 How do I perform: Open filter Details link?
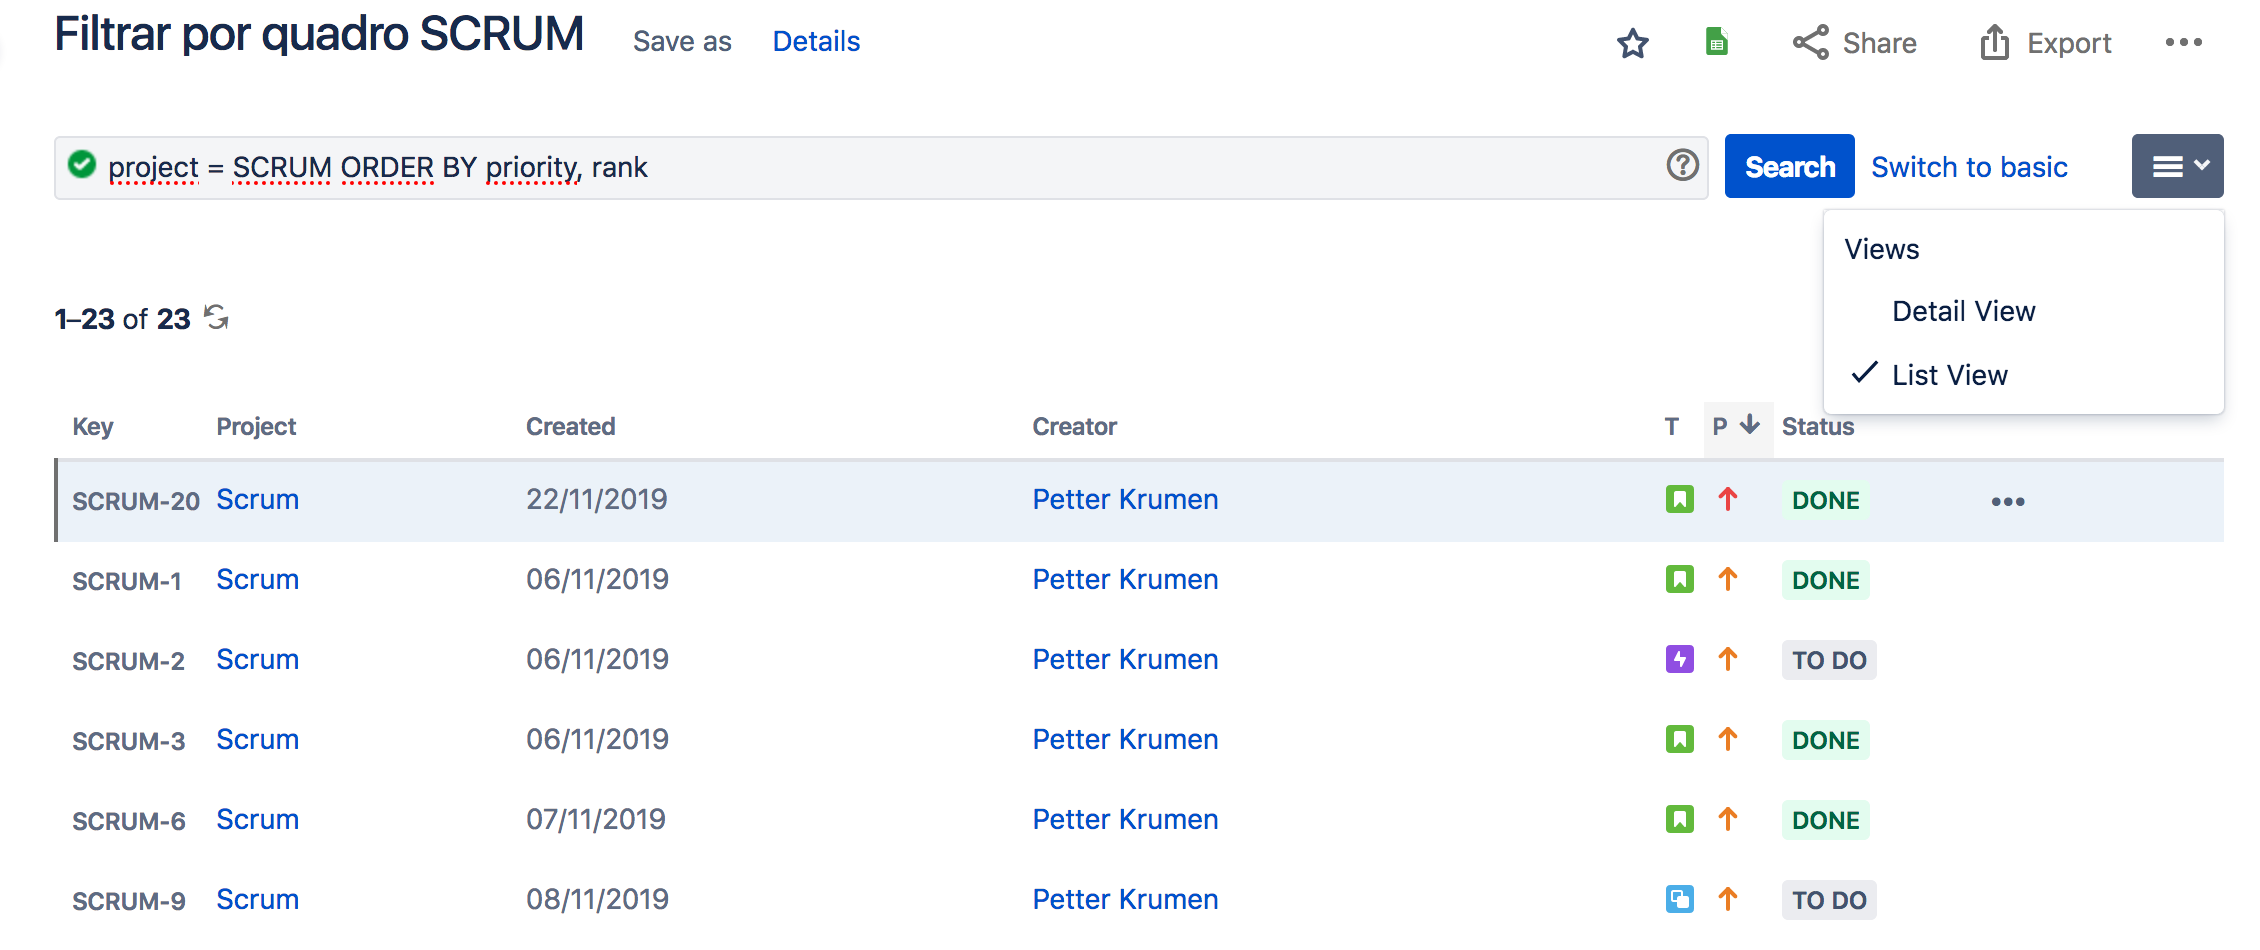[816, 42]
